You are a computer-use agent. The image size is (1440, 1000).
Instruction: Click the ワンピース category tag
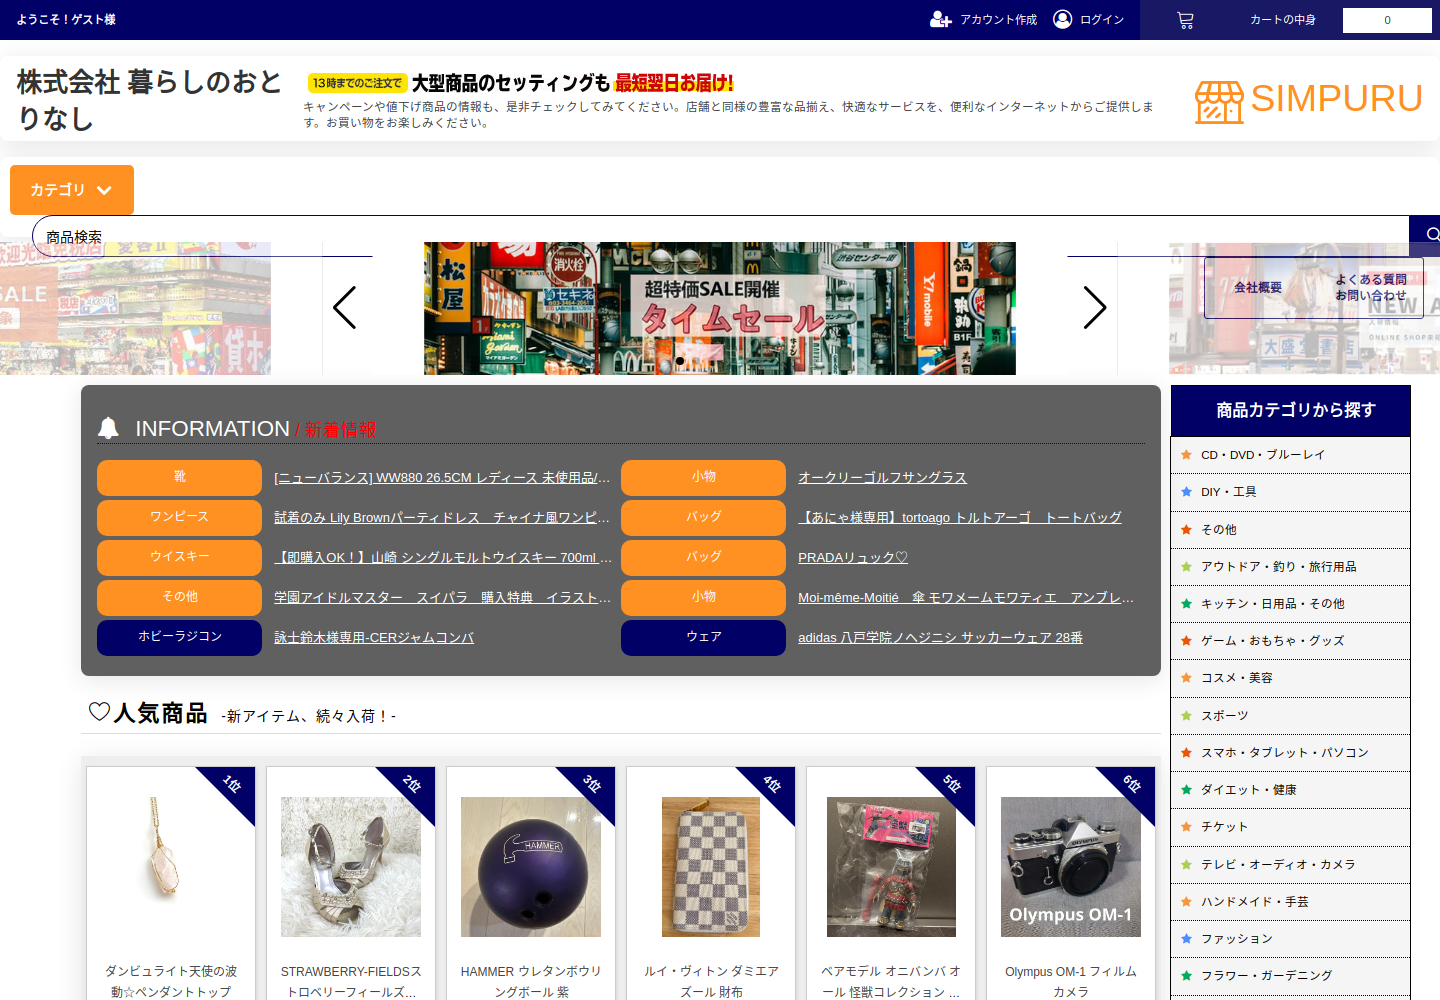pos(179,517)
